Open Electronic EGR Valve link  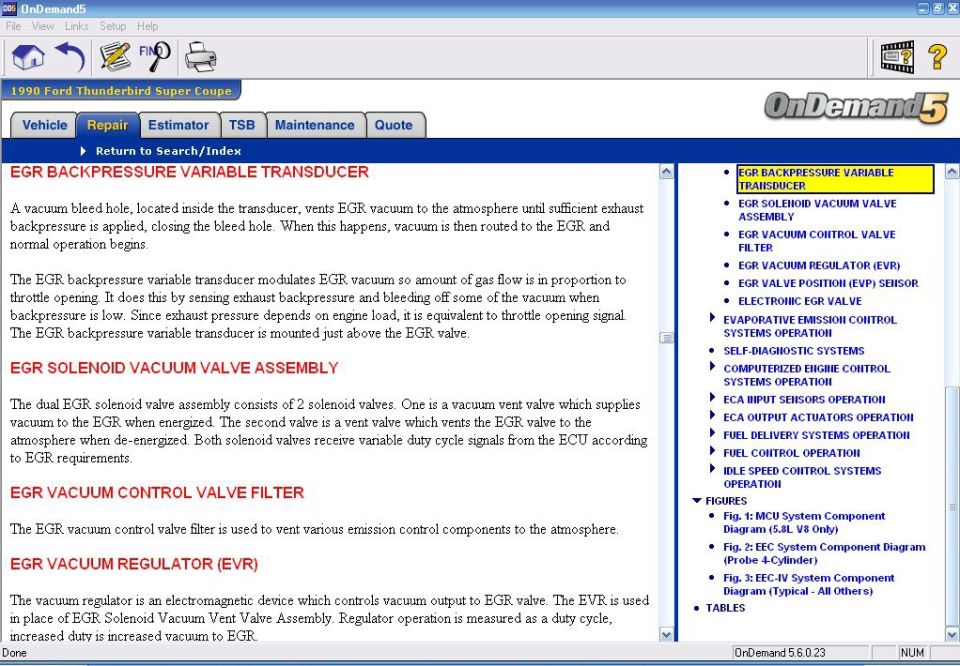tap(800, 301)
